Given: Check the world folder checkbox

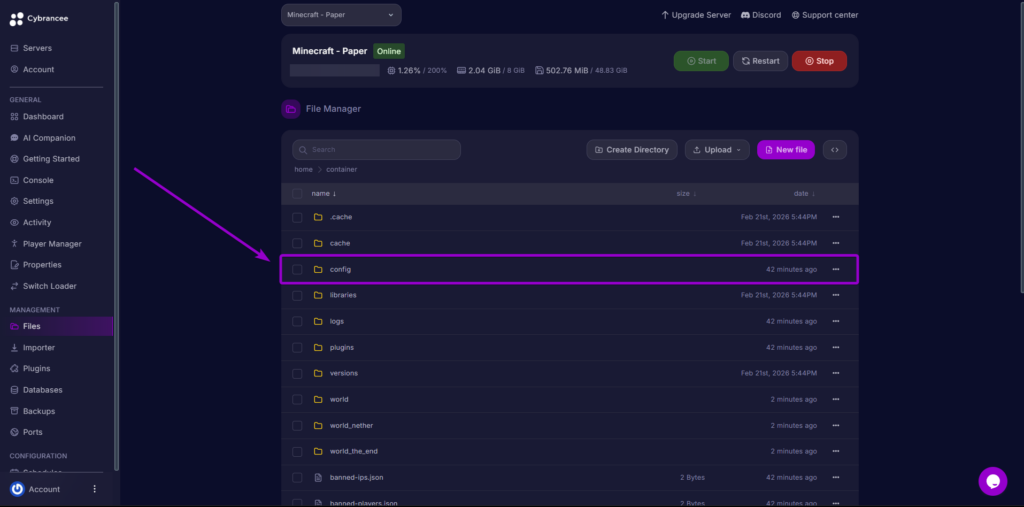Looking at the screenshot, I should (297, 399).
